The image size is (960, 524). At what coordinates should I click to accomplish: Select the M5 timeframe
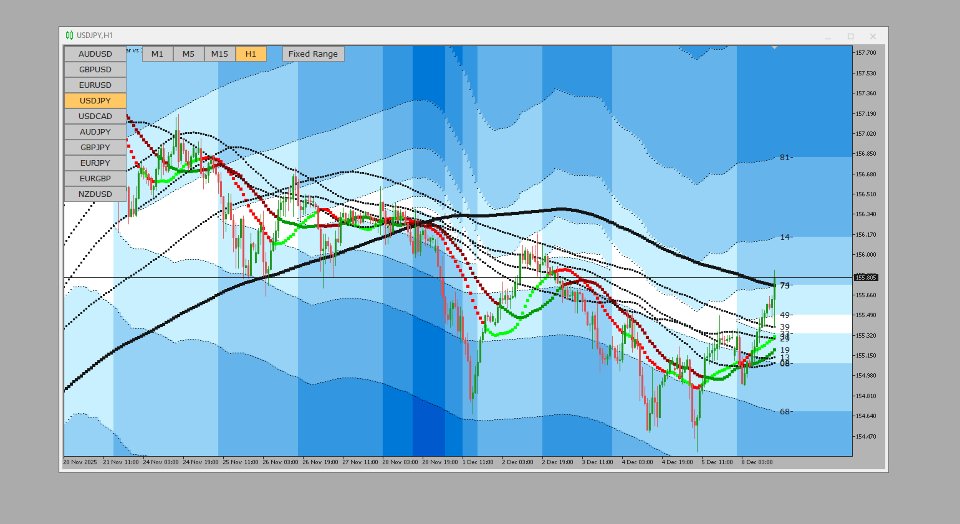(x=189, y=54)
